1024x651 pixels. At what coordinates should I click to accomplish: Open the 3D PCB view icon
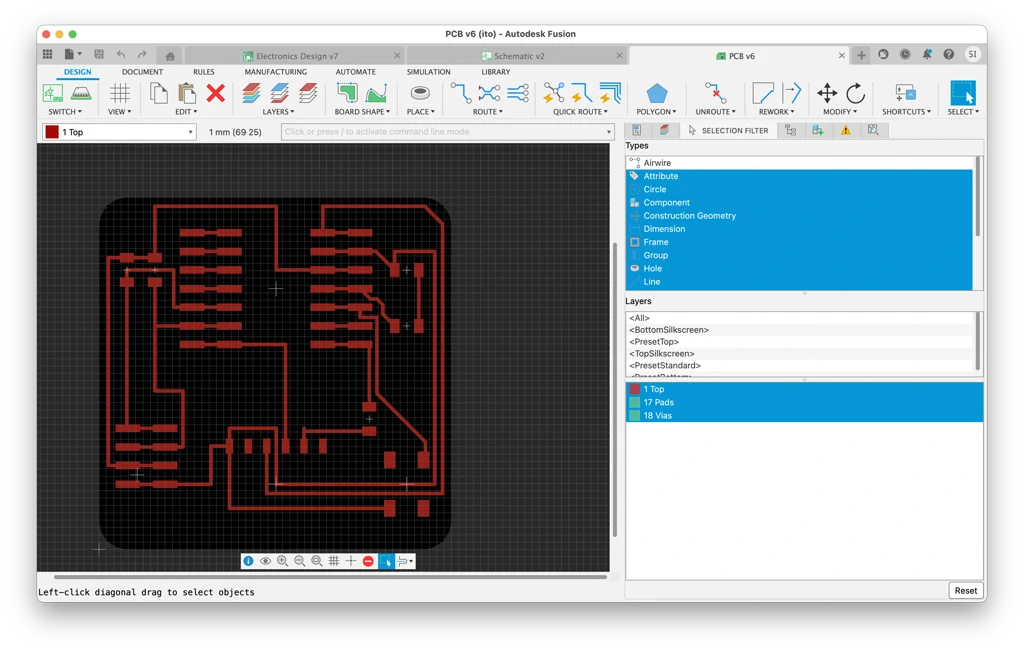point(81,93)
